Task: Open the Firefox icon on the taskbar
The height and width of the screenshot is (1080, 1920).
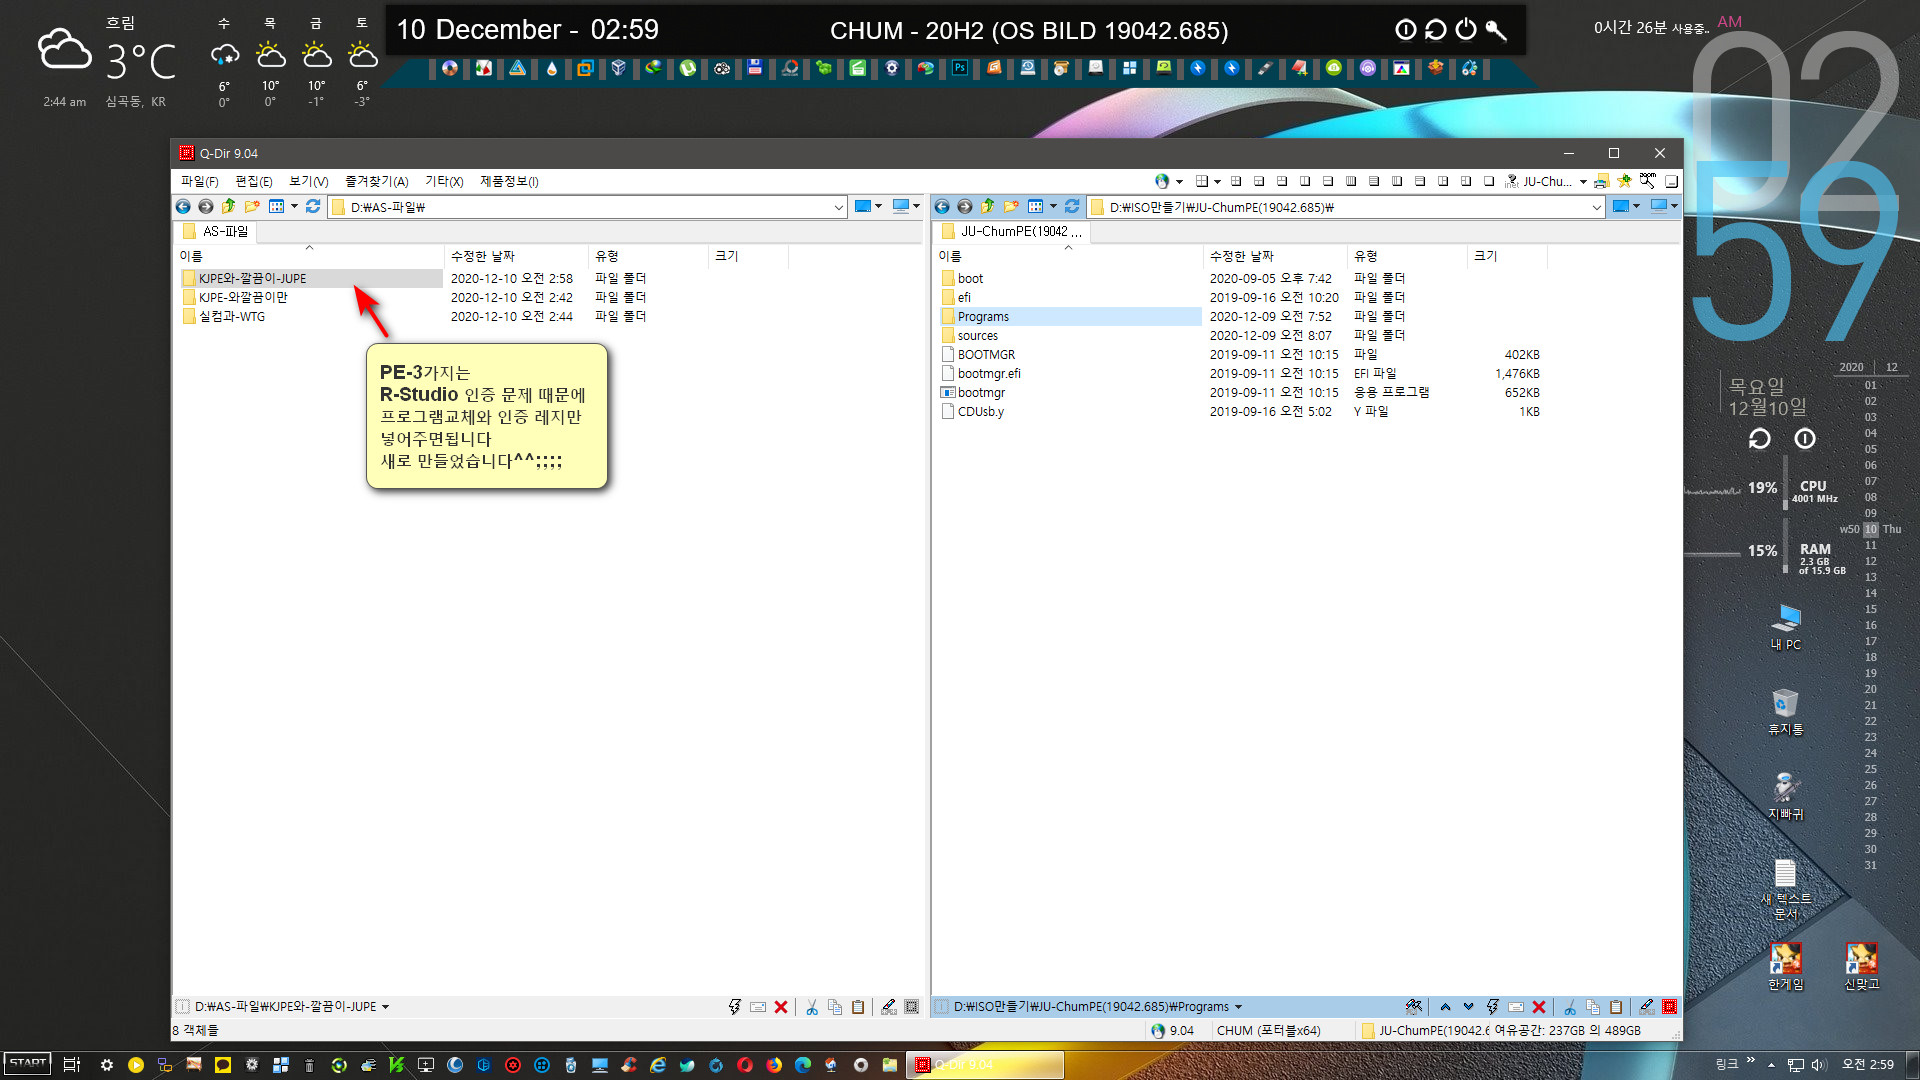Action: (774, 1065)
